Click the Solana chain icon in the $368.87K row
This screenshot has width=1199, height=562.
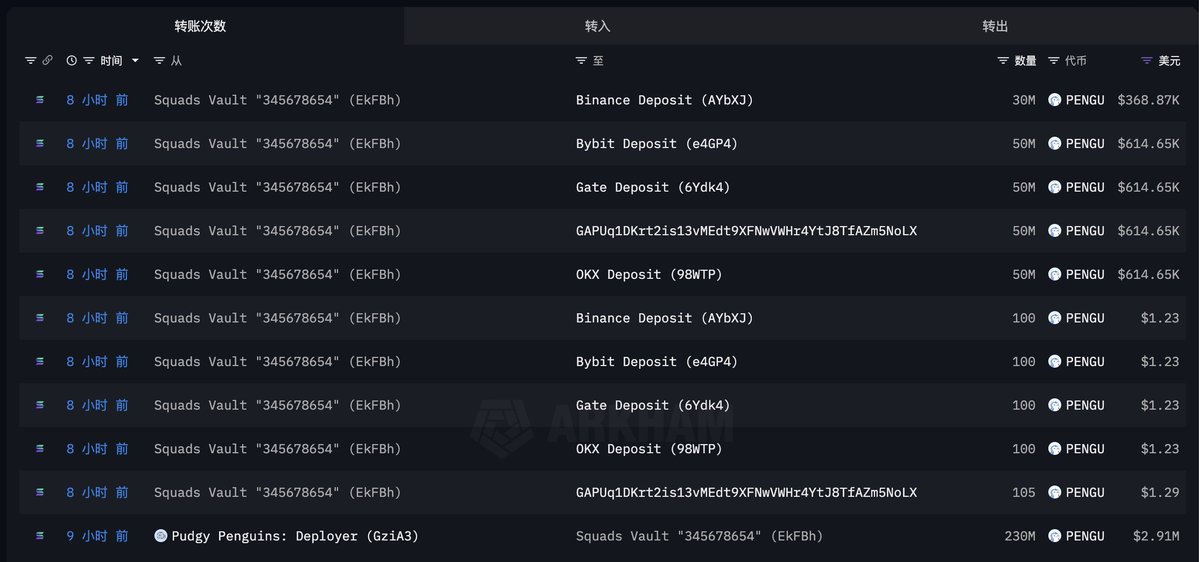[x=40, y=100]
